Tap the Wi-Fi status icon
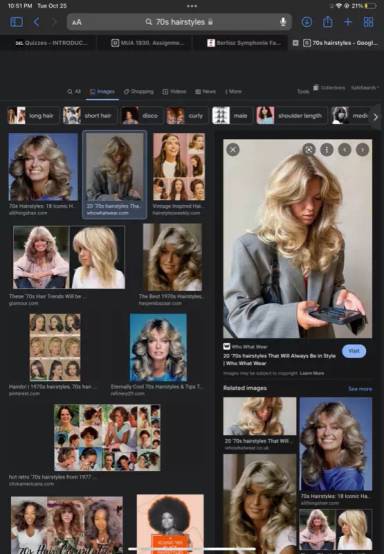 coord(339,6)
